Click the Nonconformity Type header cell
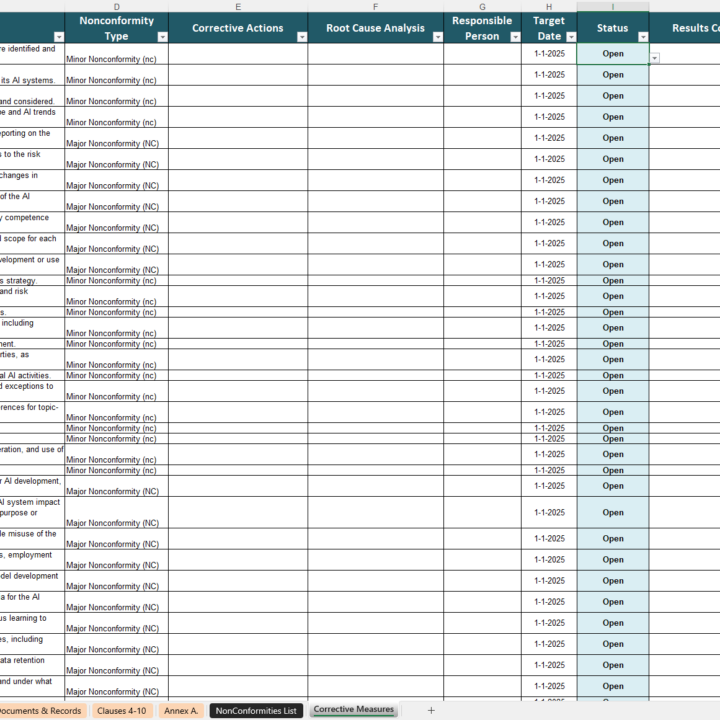 coord(117,28)
